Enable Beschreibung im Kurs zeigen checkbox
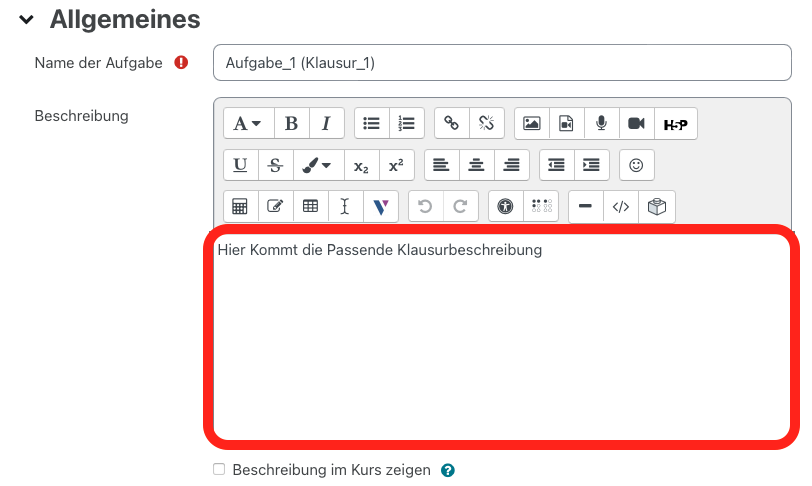 pos(219,469)
